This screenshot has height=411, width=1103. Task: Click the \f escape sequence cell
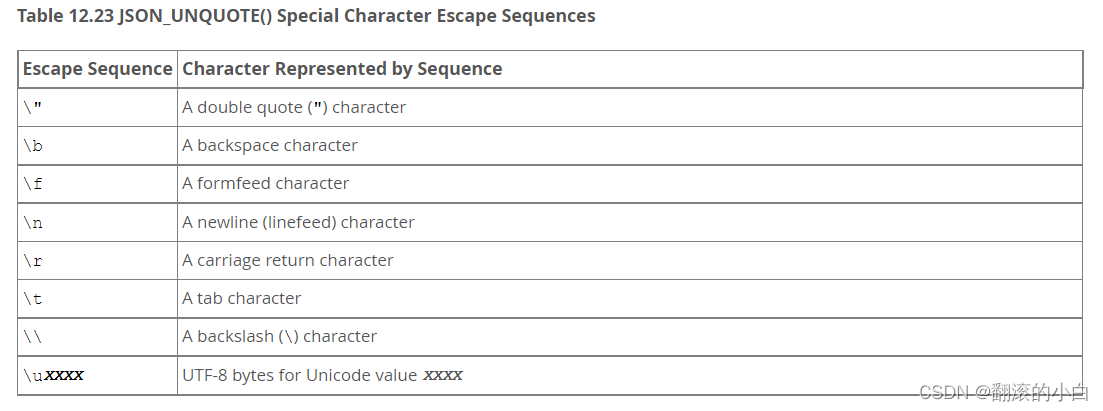(98, 184)
